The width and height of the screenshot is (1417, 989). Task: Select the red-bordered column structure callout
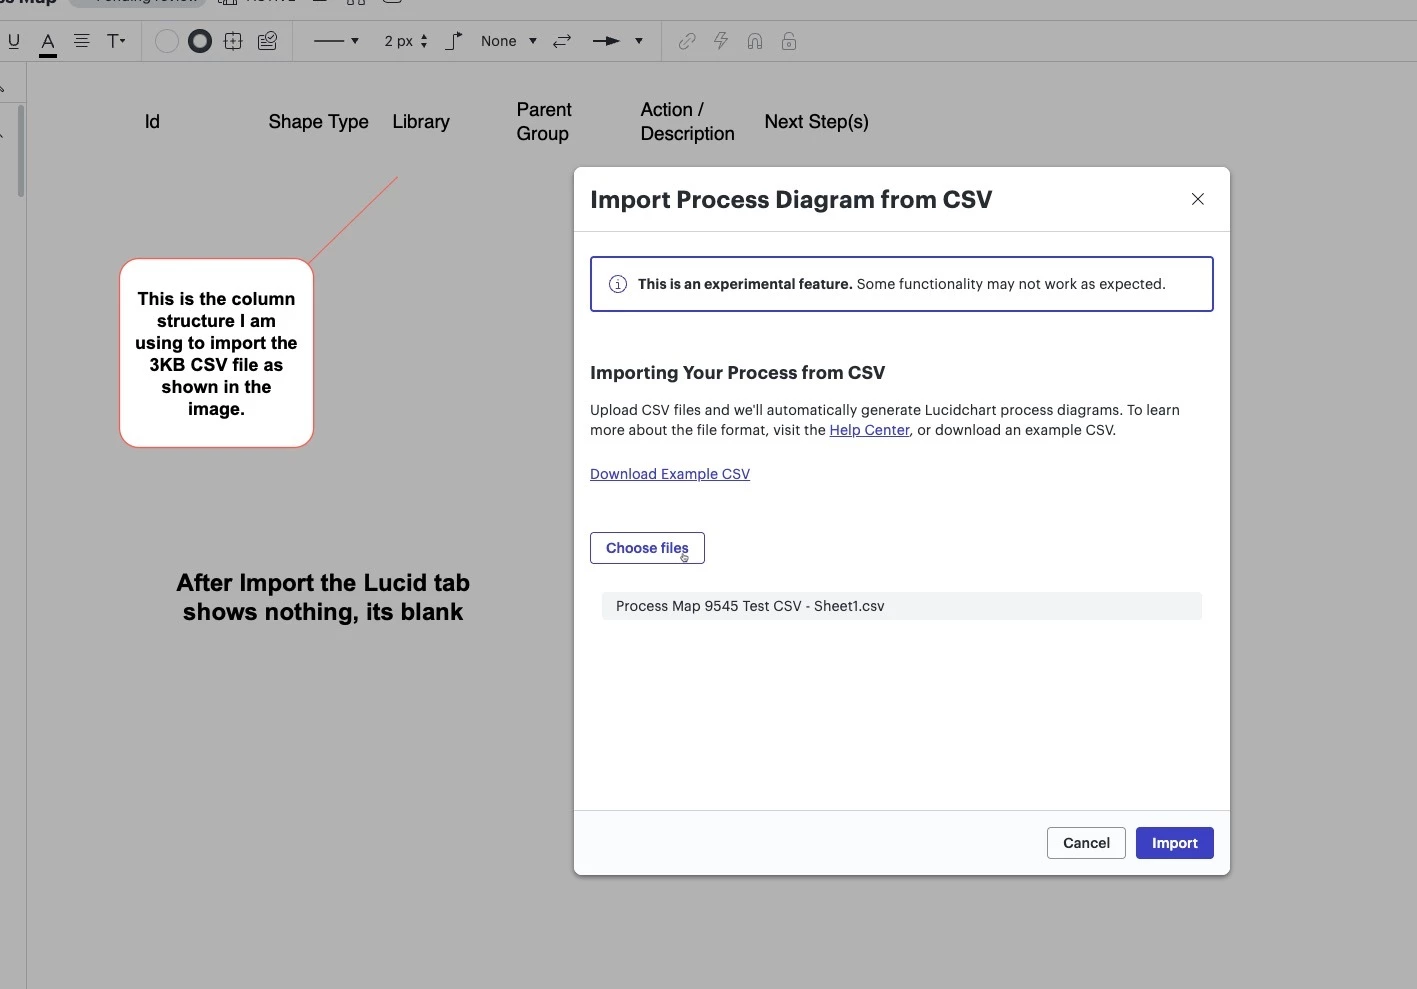pyautogui.click(x=216, y=353)
